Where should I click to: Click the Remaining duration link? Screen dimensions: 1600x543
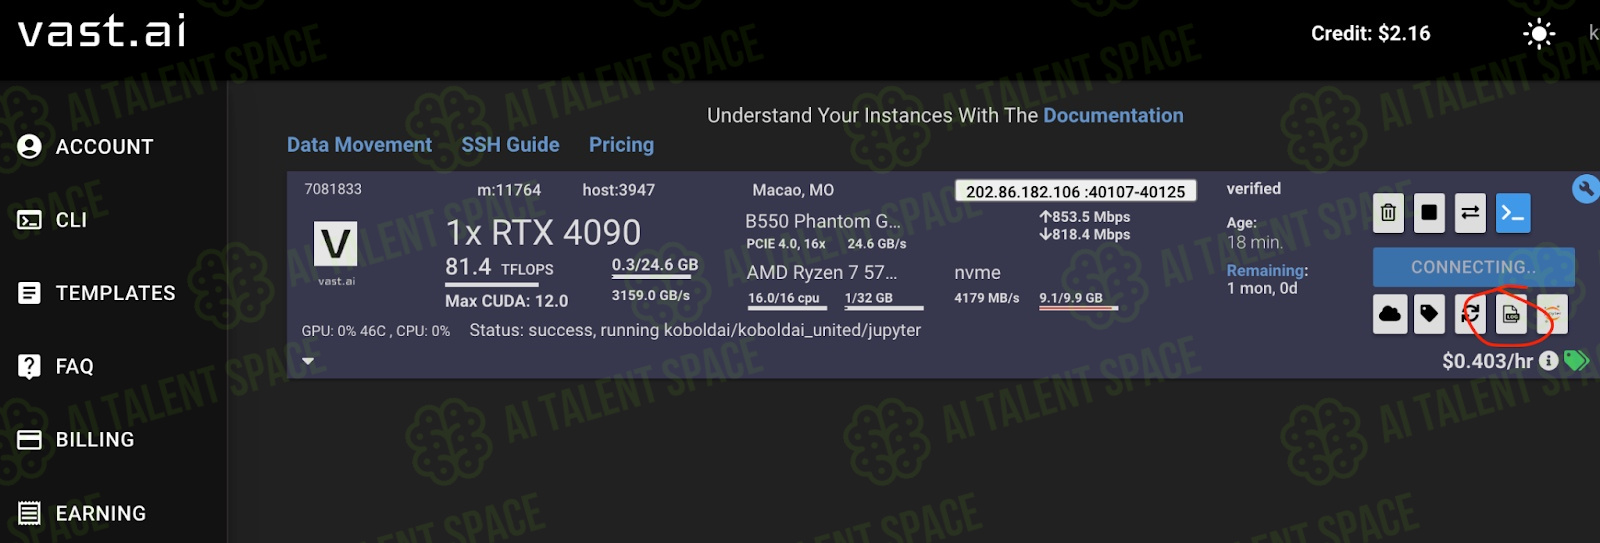click(1266, 270)
